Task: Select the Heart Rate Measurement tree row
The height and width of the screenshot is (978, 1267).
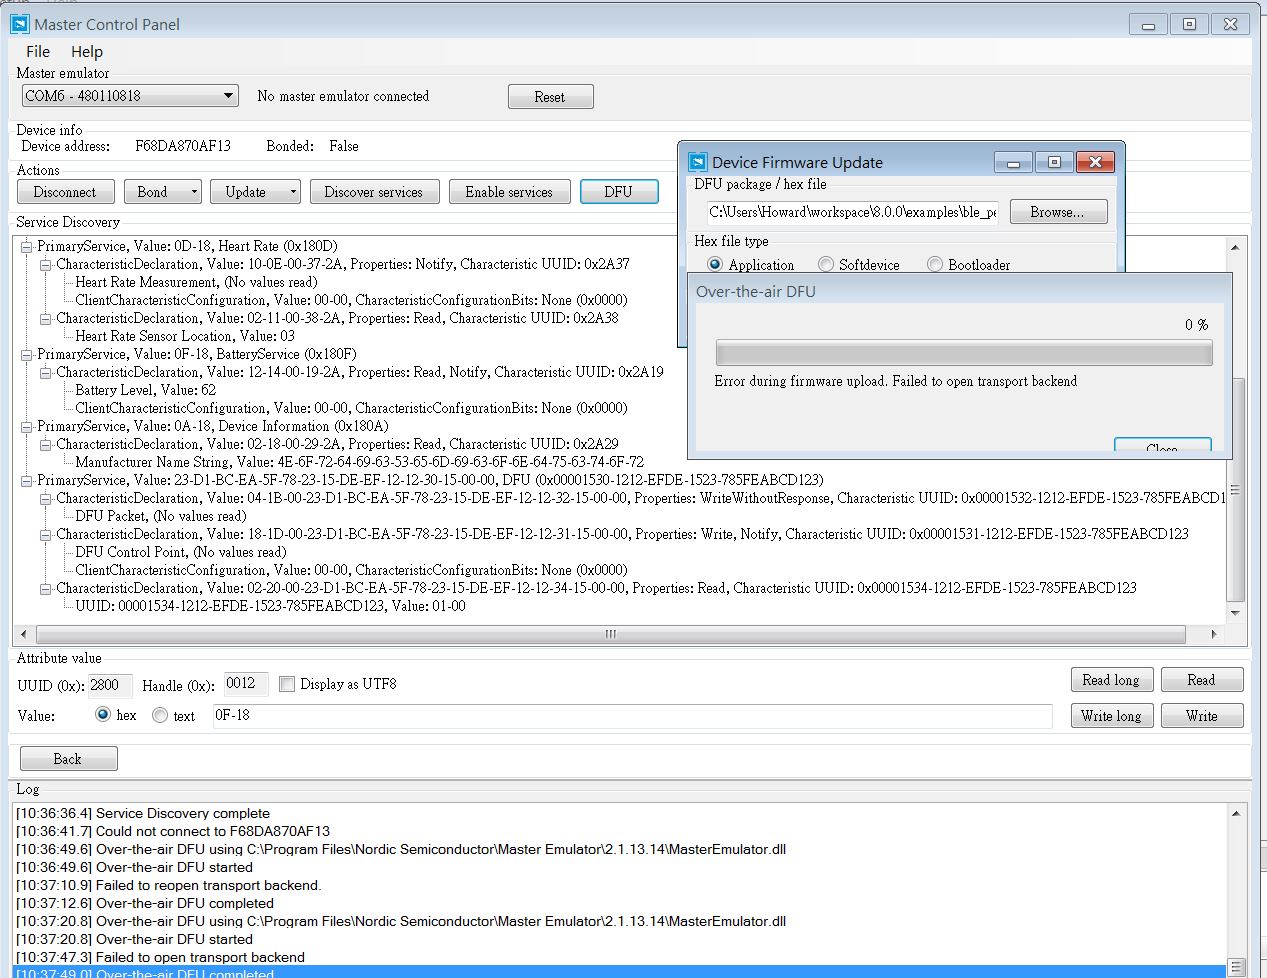Action: pos(196,282)
